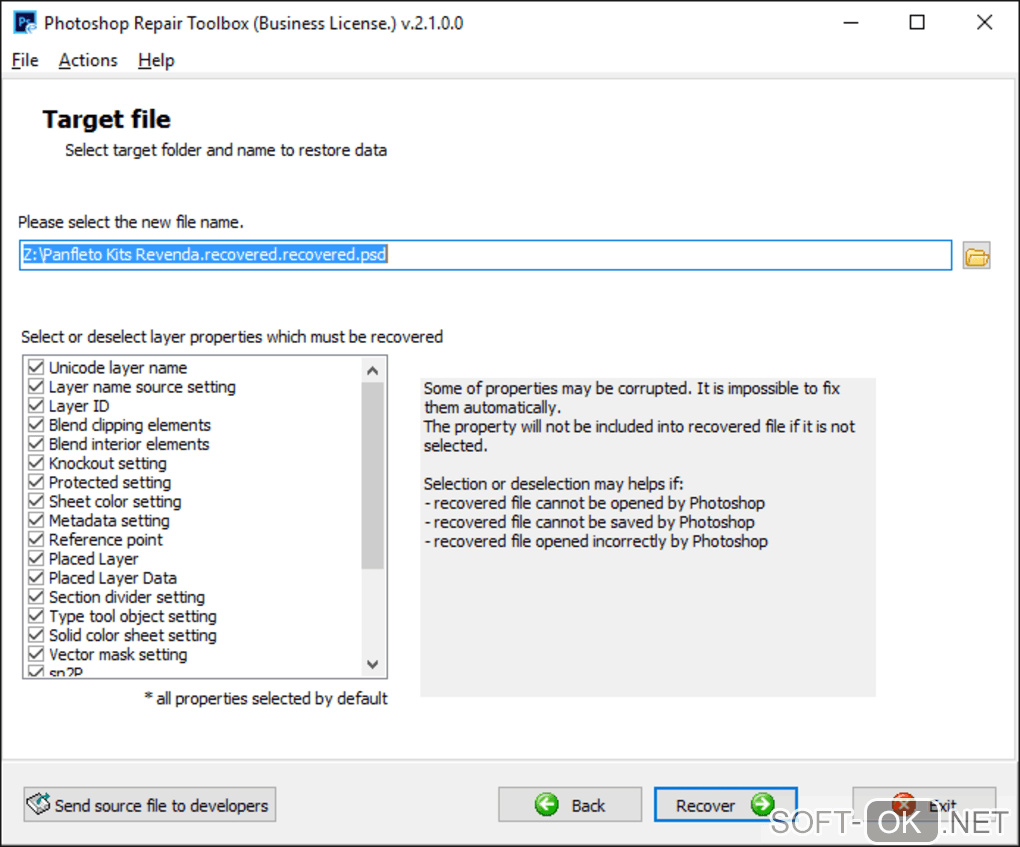This screenshot has height=847, width=1020.
Task: Toggle Blend interior elements checkbox
Action: pyautogui.click(x=36, y=444)
